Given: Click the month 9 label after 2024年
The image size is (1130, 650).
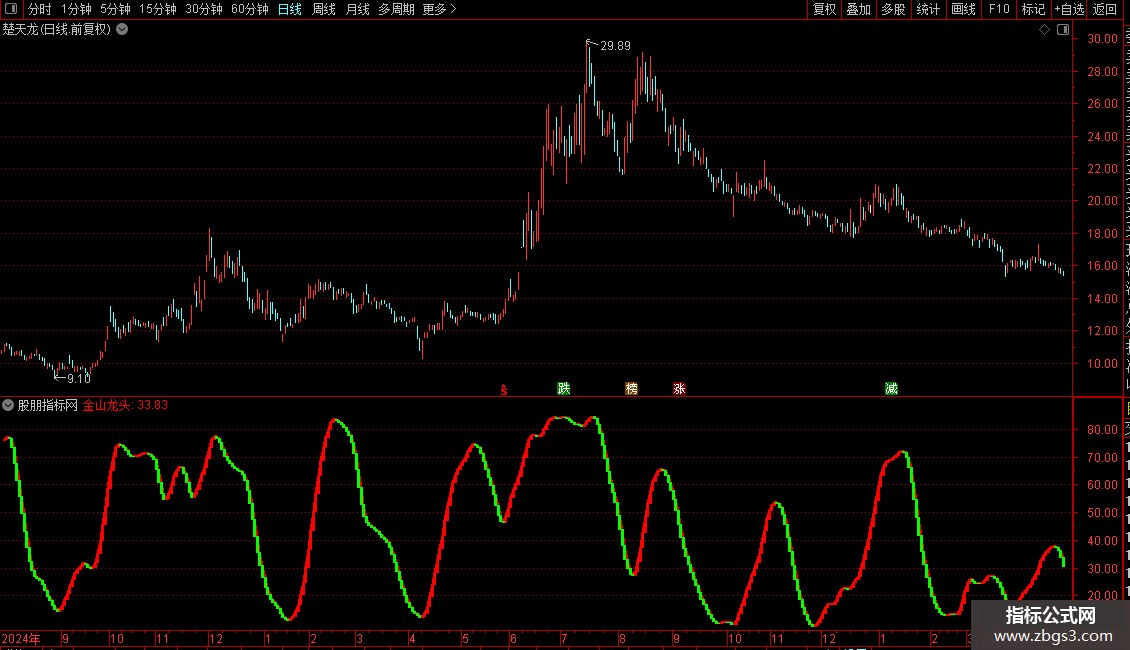Looking at the screenshot, I should 66,638.
